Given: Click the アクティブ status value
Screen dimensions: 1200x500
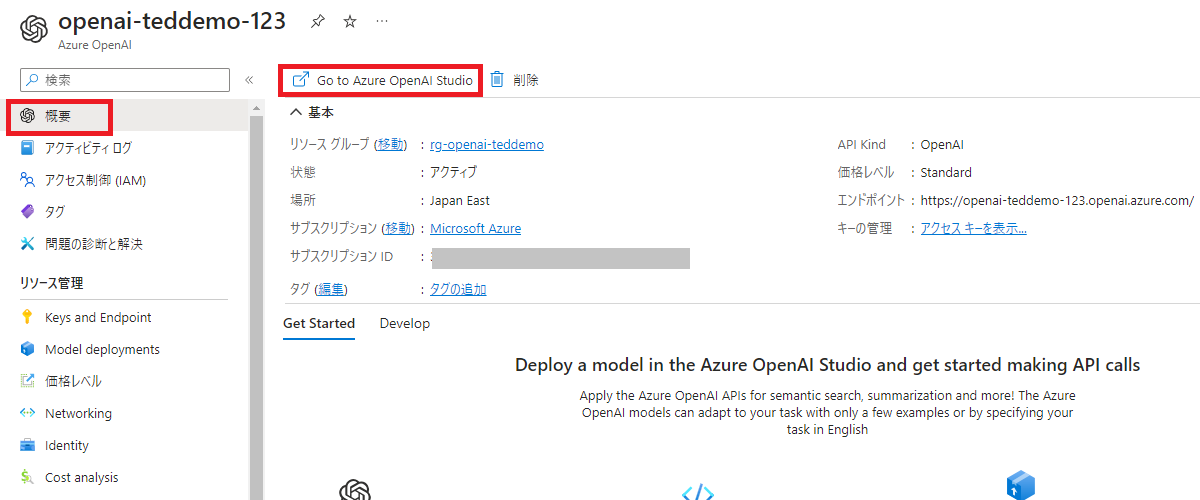Looking at the screenshot, I should [454, 172].
